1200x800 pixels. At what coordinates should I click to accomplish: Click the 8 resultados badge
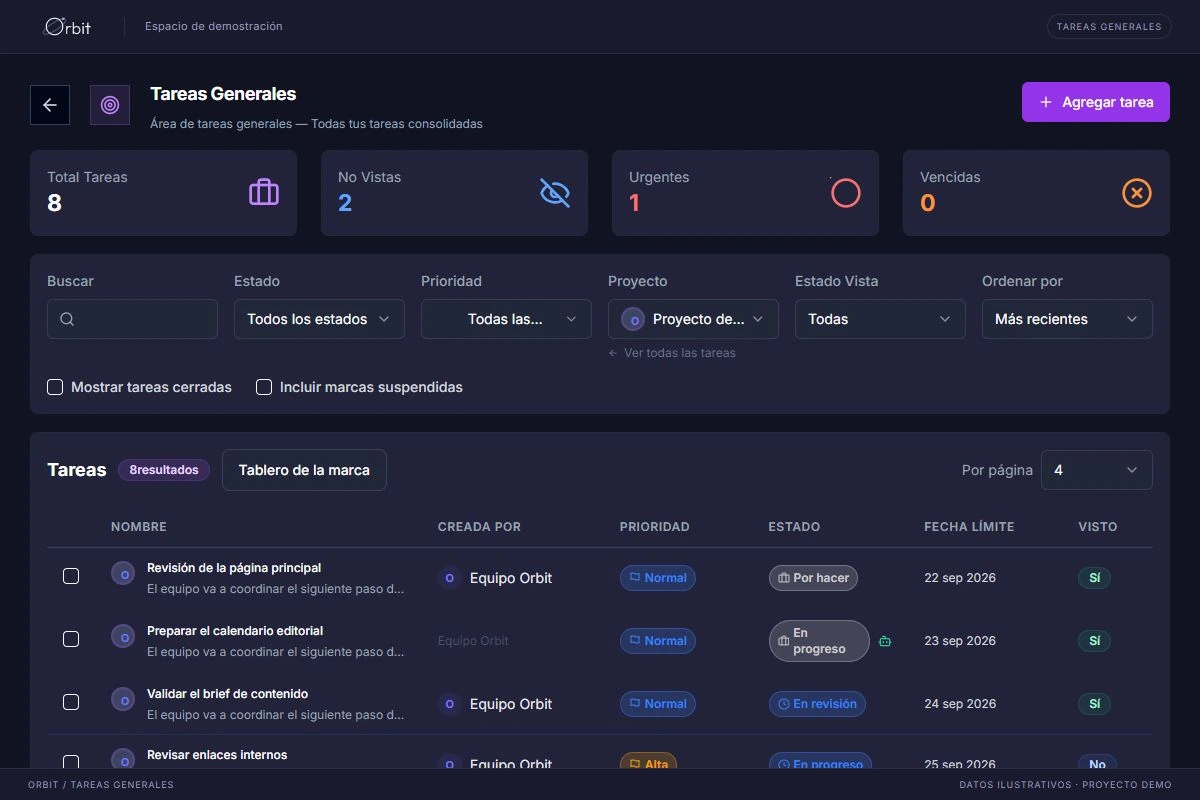coord(164,470)
